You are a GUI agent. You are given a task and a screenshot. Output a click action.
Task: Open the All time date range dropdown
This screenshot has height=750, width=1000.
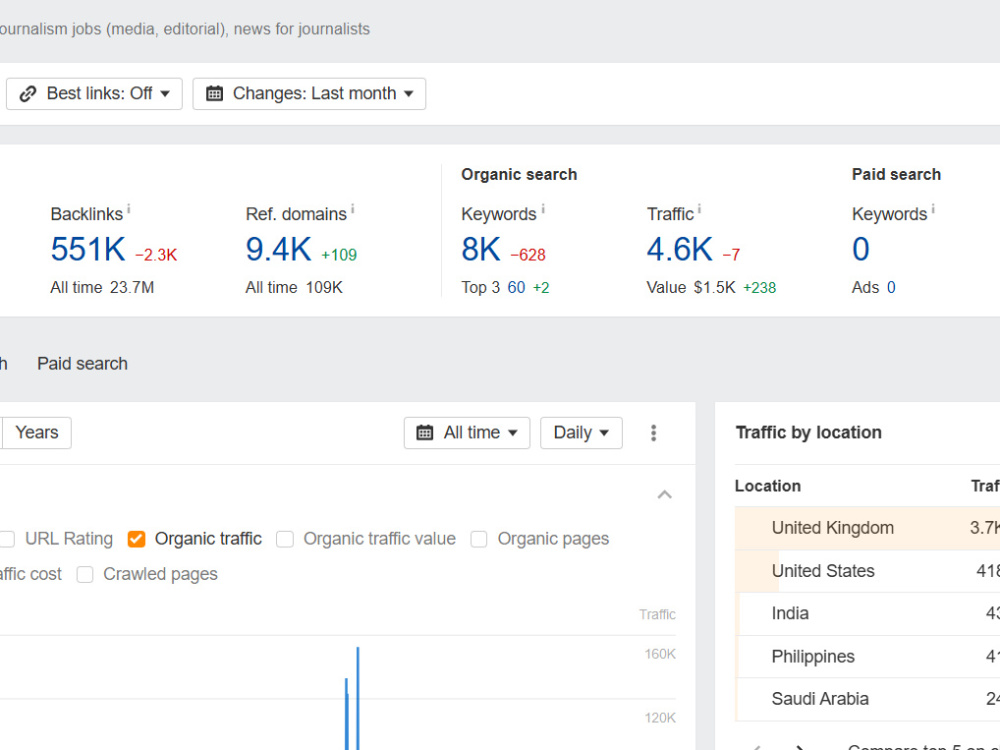pos(467,433)
